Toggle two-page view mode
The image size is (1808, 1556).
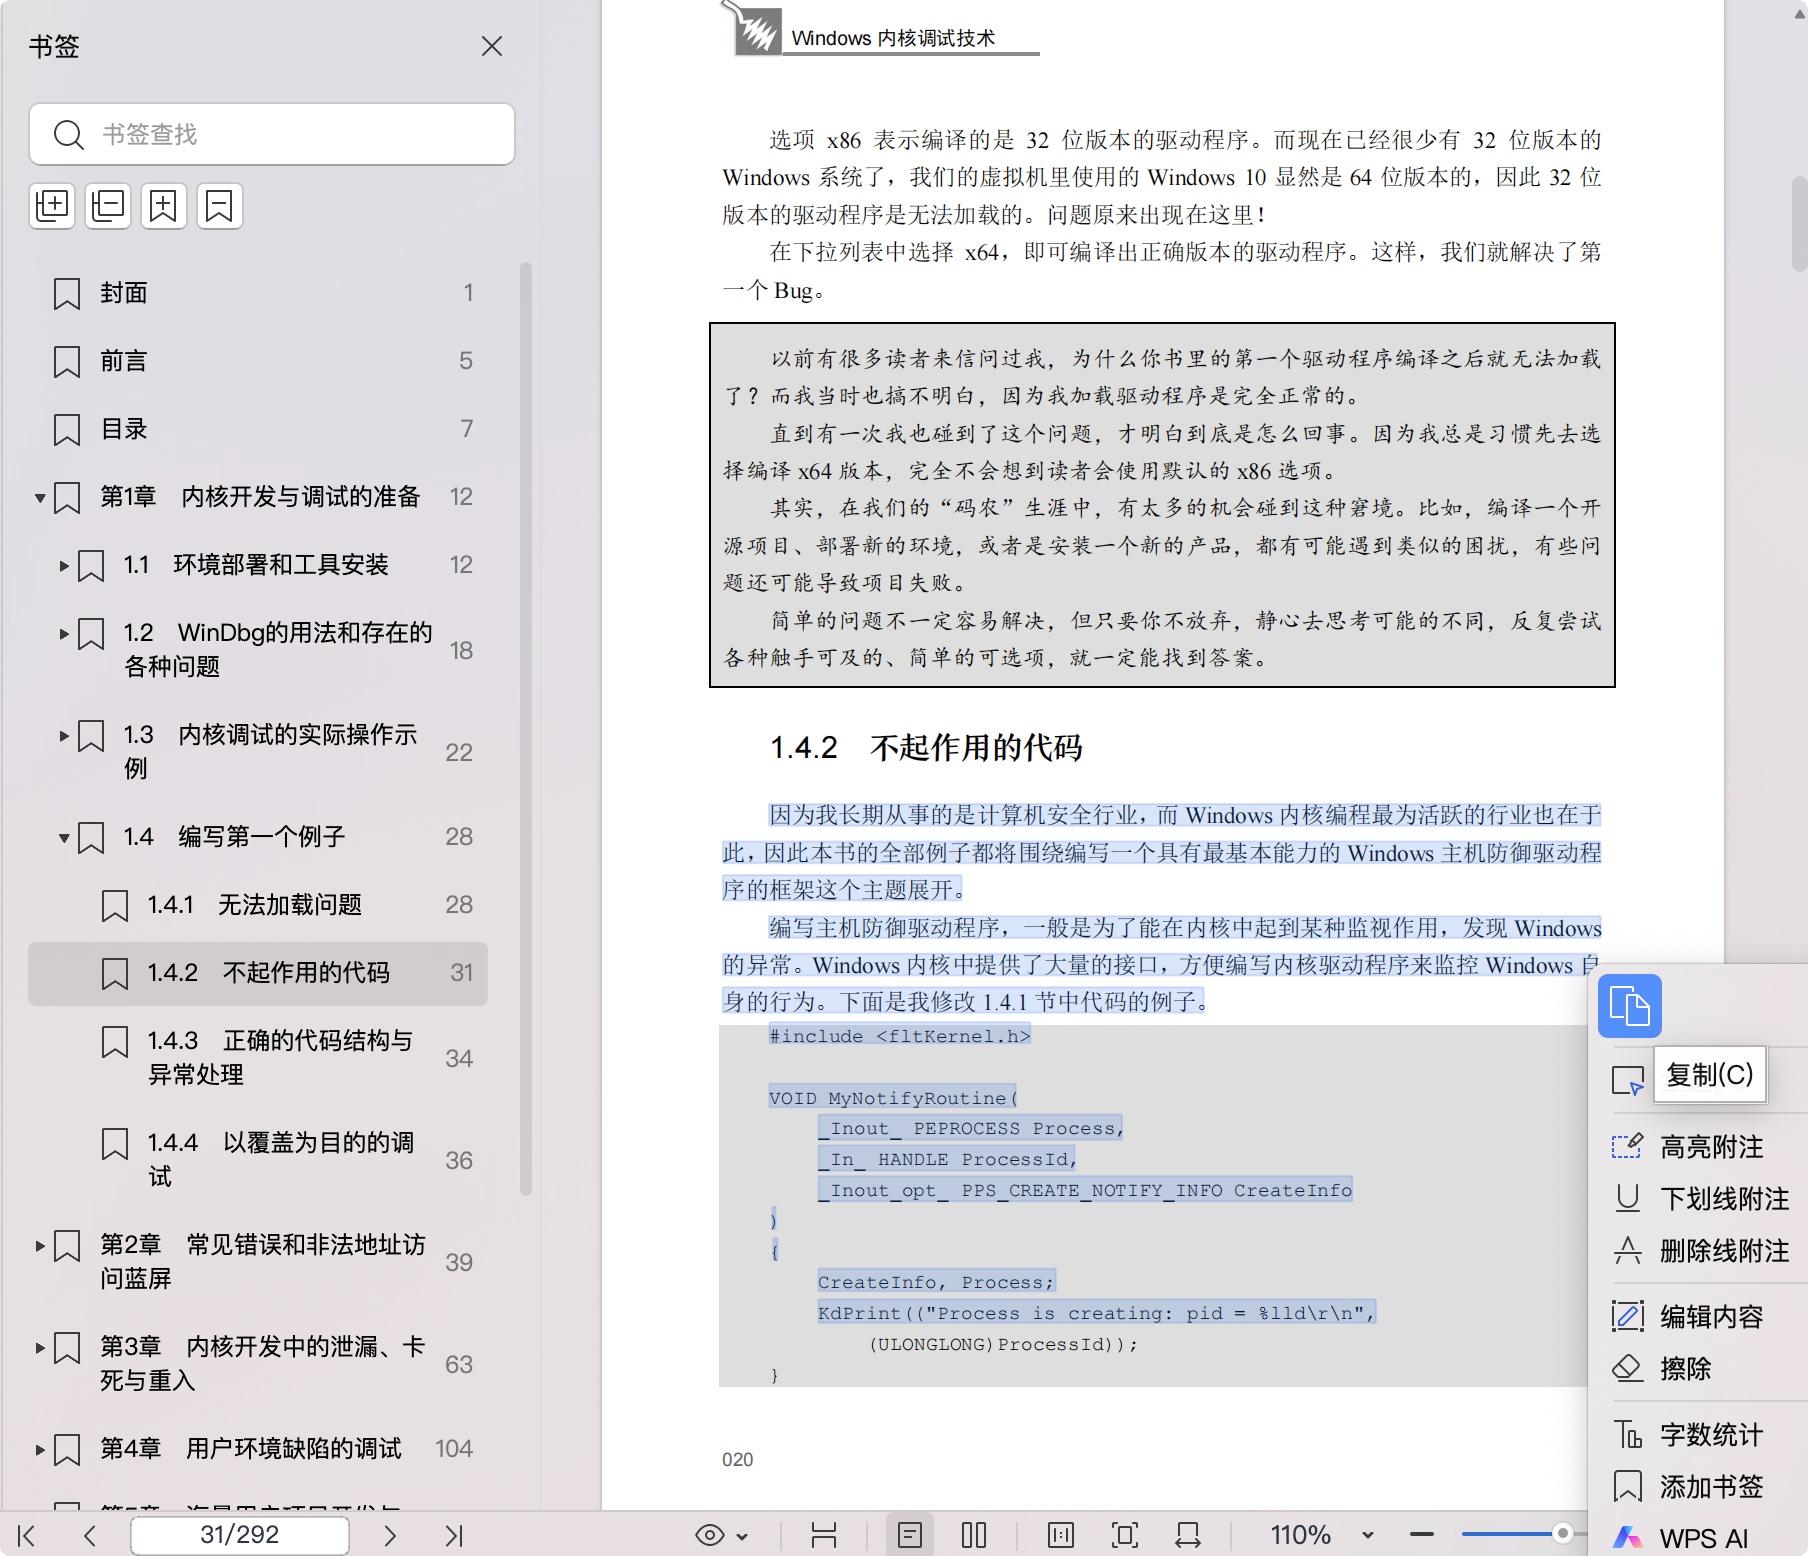click(x=974, y=1535)
